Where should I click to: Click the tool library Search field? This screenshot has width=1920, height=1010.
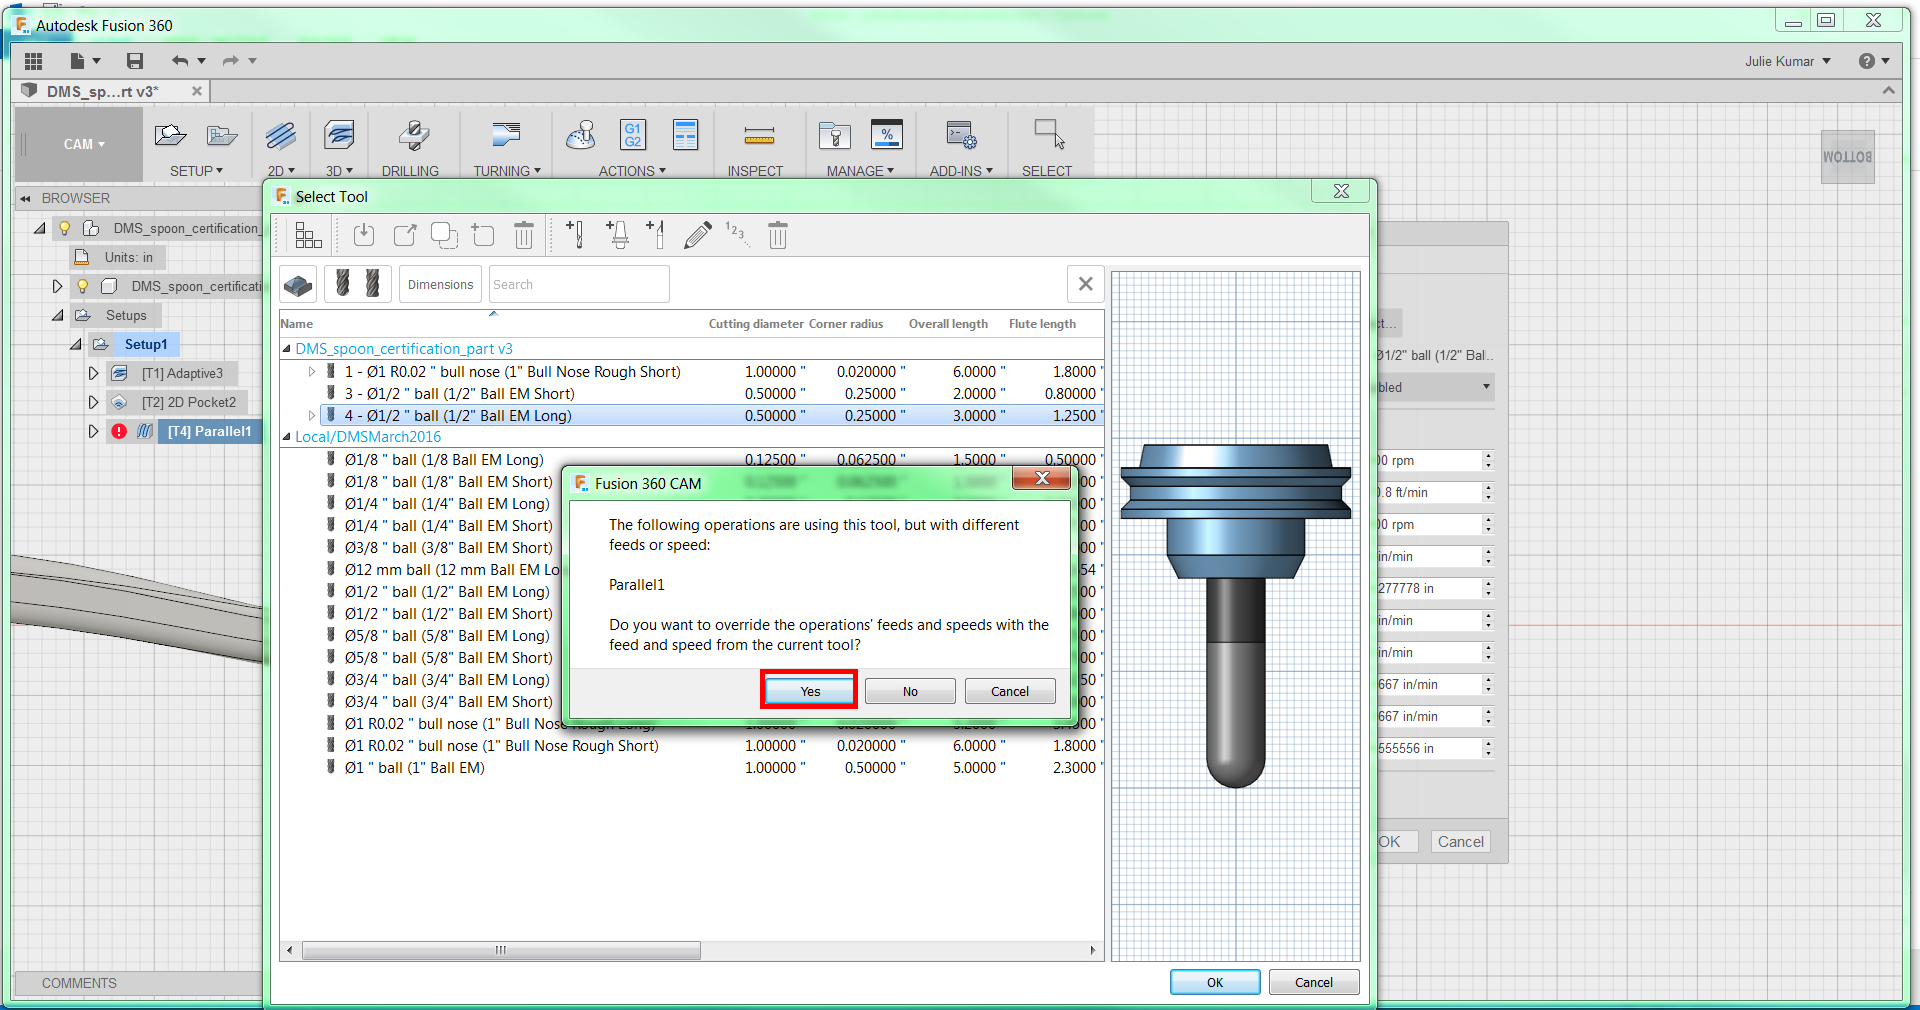pyautogui.click(x=579, y=284)
